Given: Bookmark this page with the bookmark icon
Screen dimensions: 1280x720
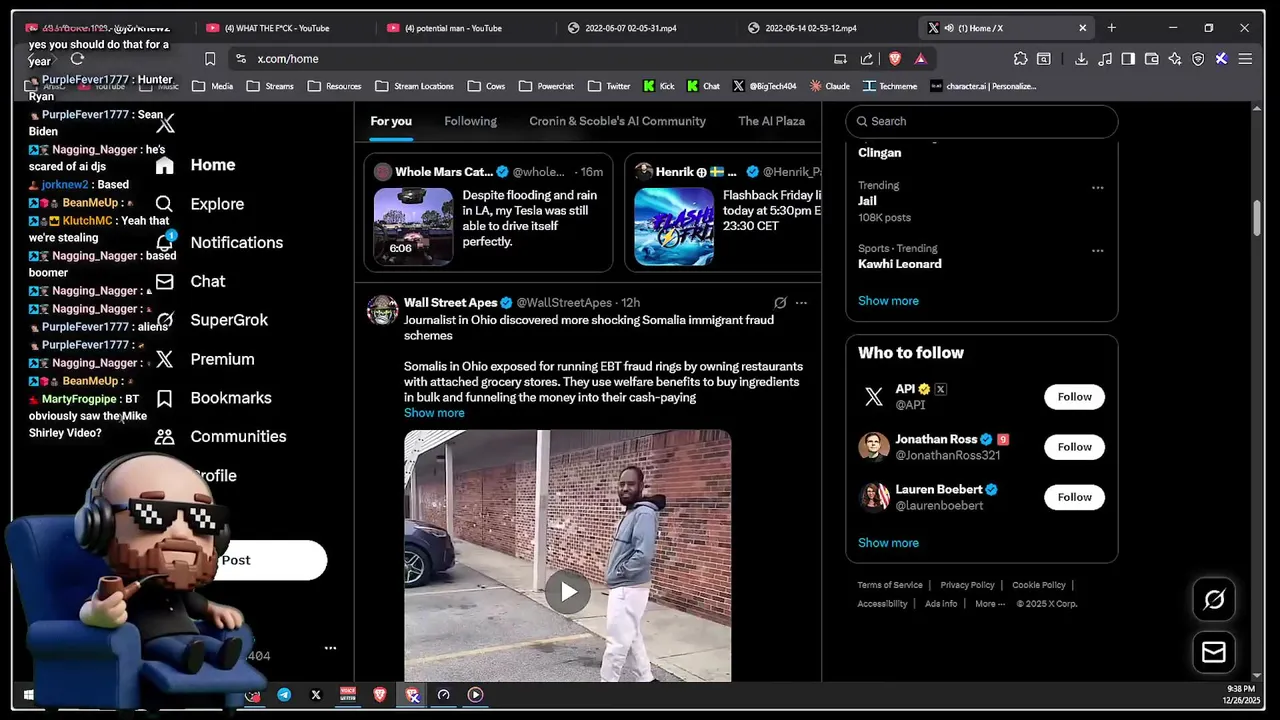Looking at the screenshot, I should 210,59.
